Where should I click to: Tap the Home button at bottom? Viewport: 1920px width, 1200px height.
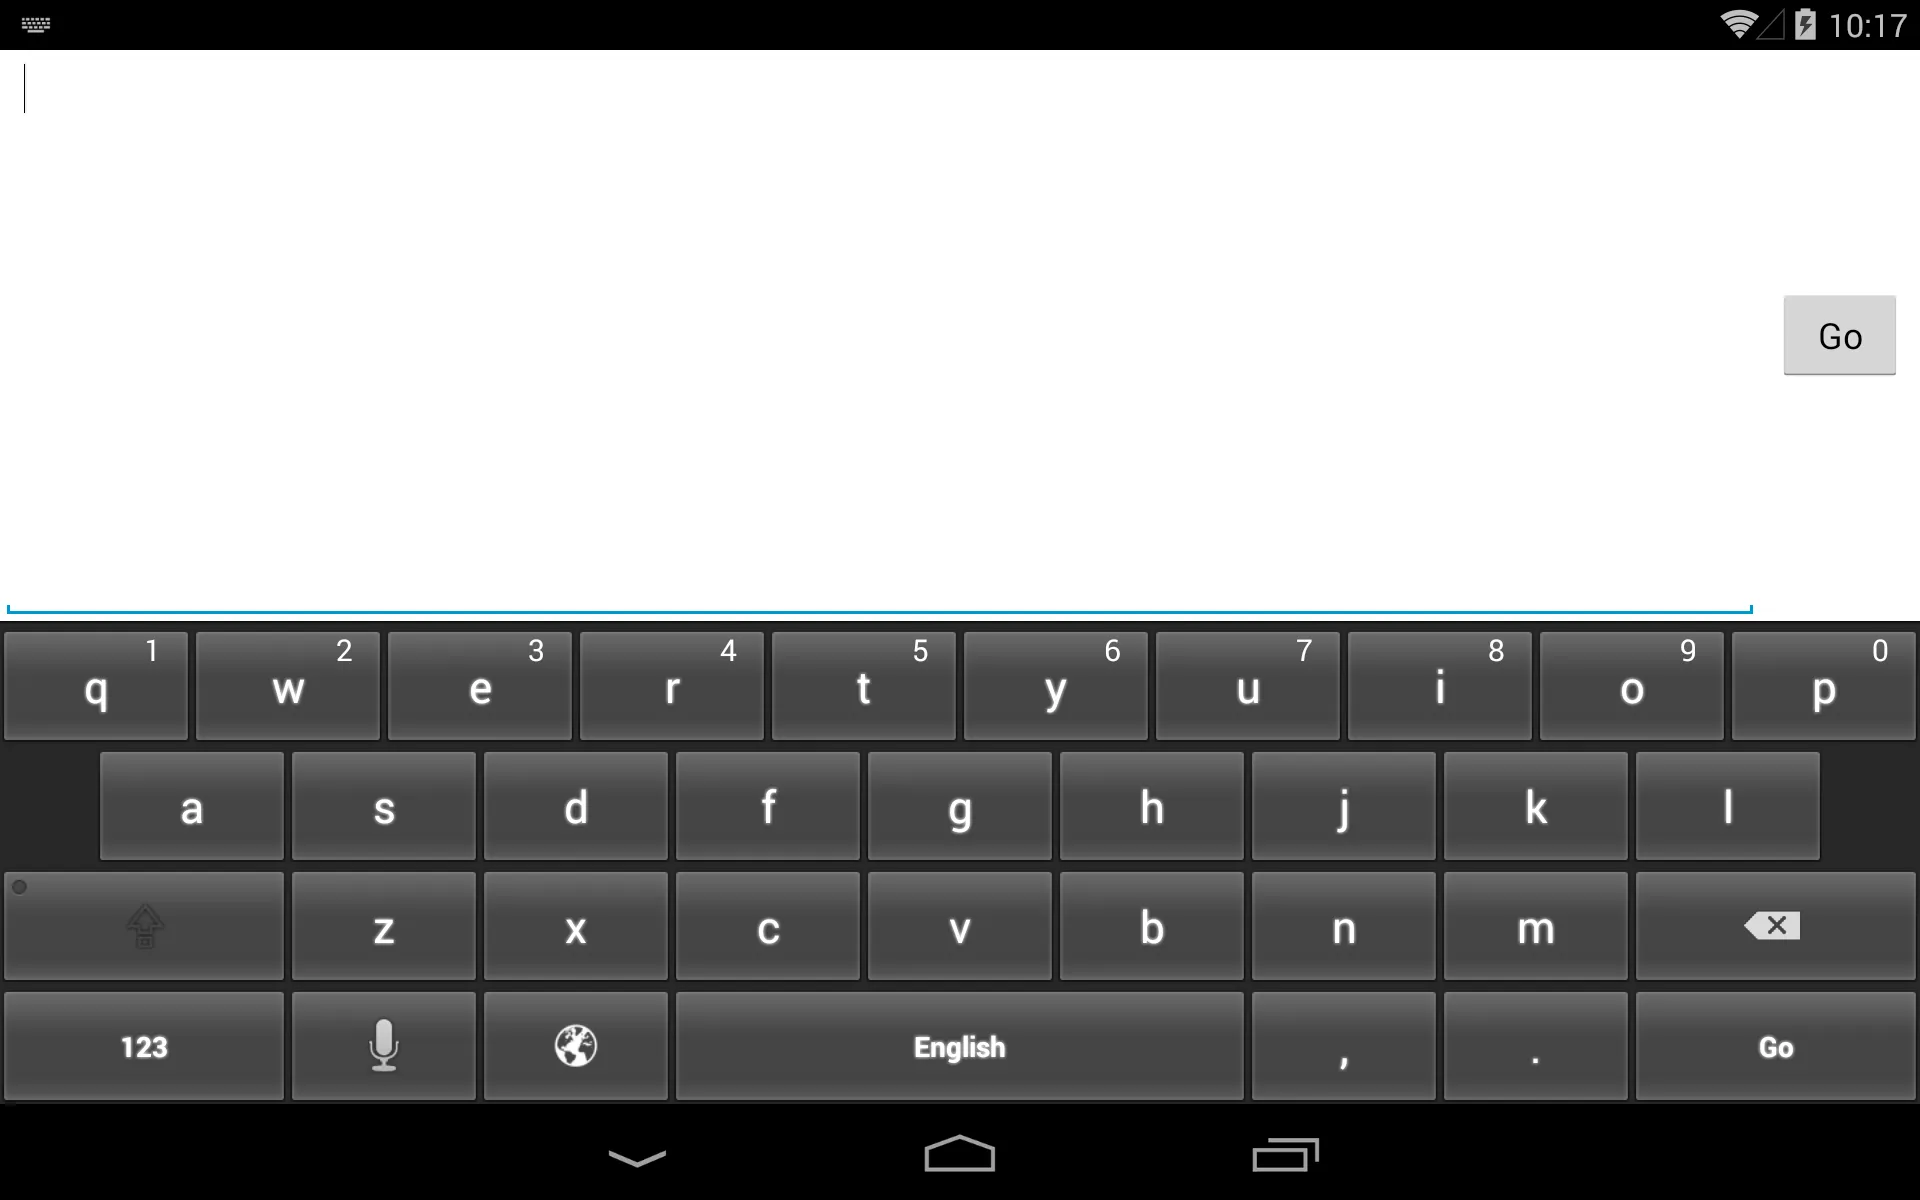click(x=959, y=1154)
